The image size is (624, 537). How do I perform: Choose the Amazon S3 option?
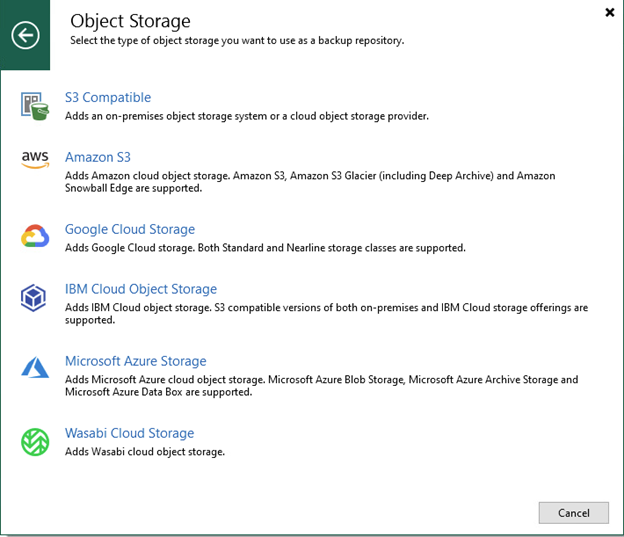(98, 157)
